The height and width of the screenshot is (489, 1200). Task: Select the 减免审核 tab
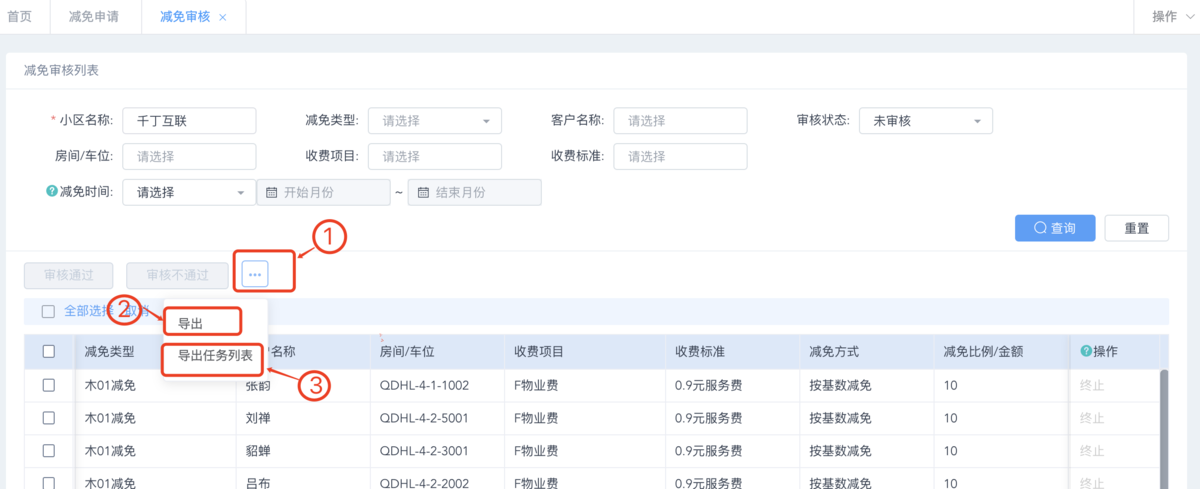185,17
